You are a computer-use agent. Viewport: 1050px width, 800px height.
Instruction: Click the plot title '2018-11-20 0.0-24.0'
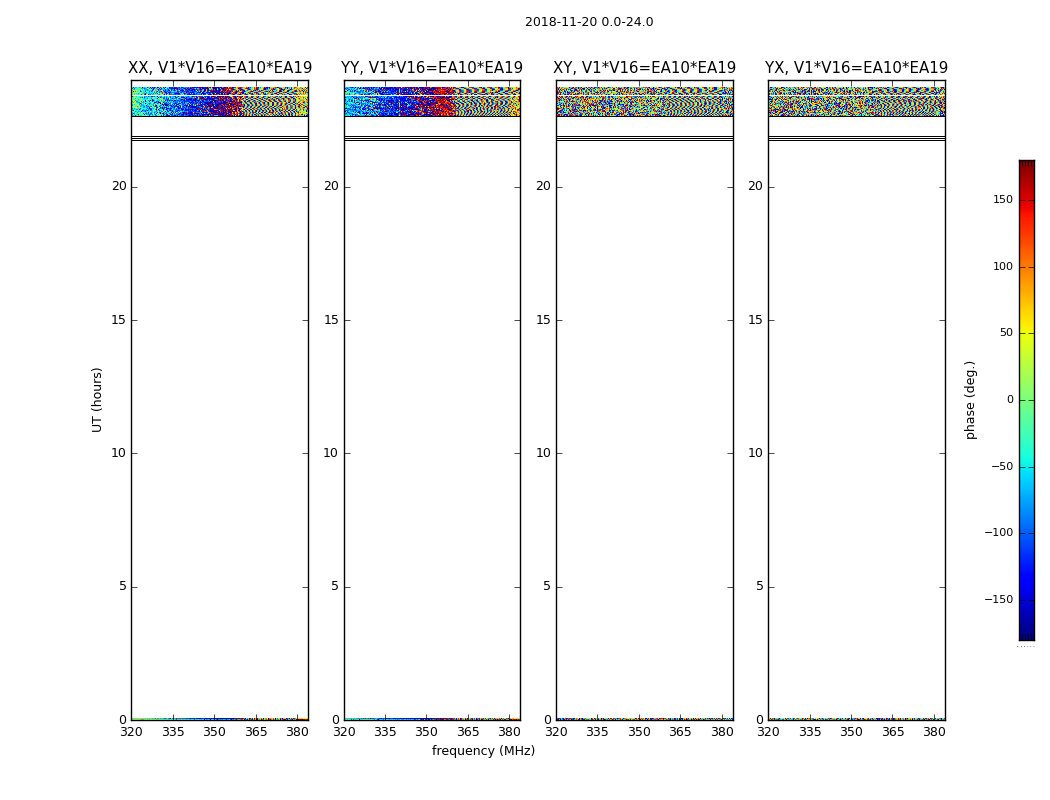(x=589, y=22)
